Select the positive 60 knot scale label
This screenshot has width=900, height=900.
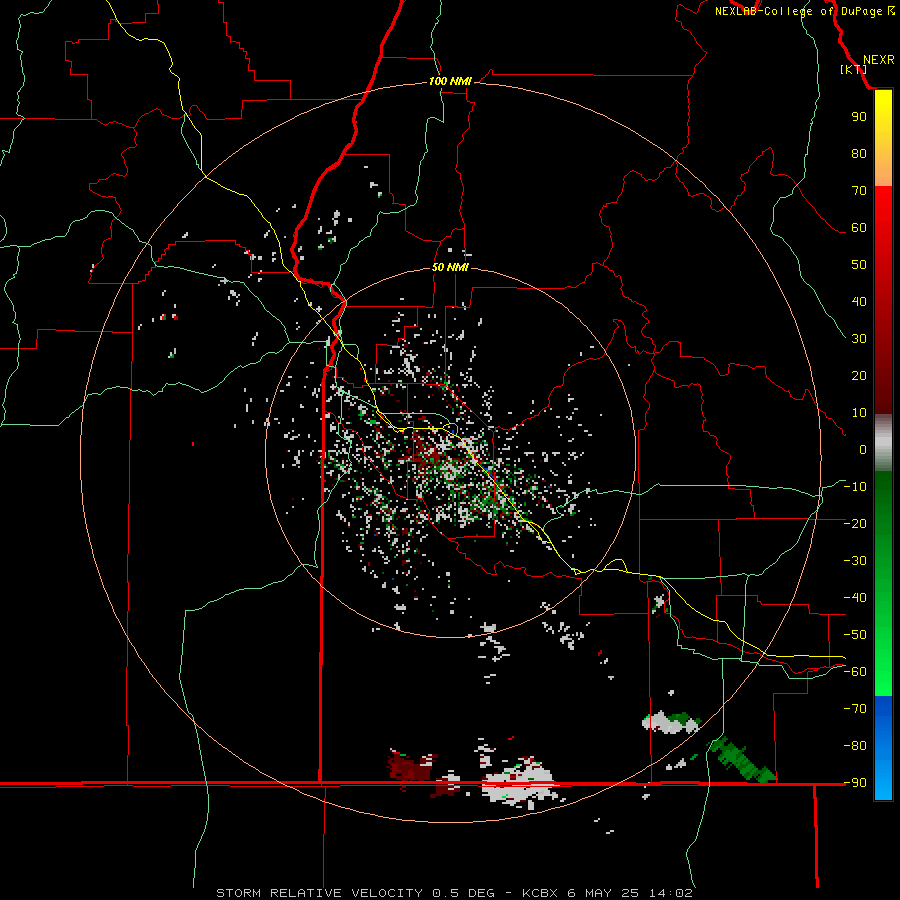pos(859,228)
